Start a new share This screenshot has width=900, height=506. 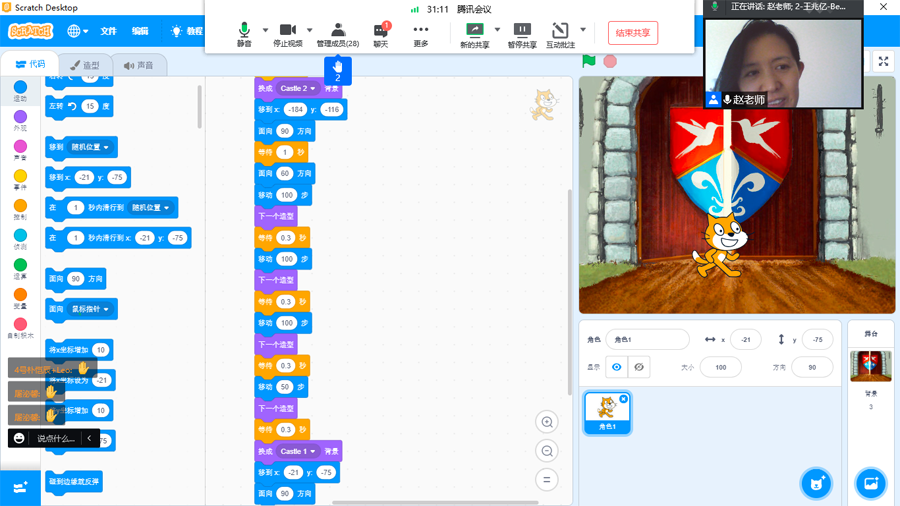(x=475, y=34)
